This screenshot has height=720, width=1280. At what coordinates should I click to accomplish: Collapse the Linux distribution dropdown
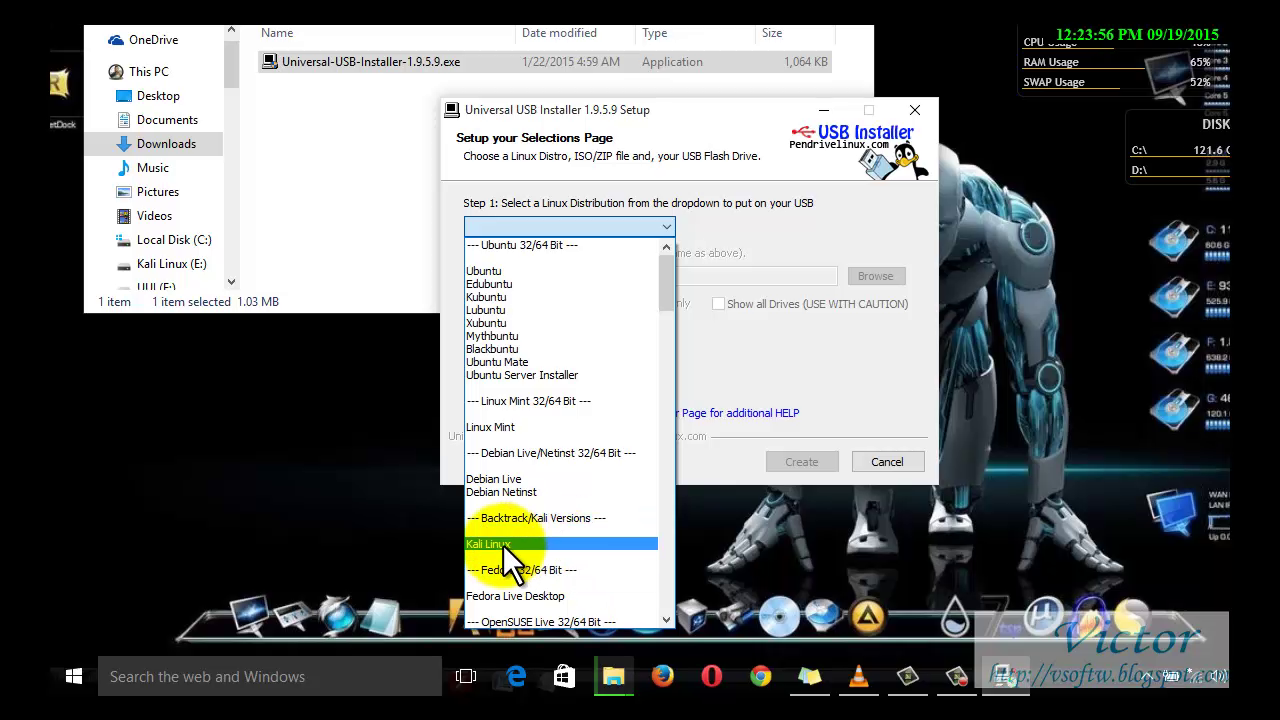point(666,227)
